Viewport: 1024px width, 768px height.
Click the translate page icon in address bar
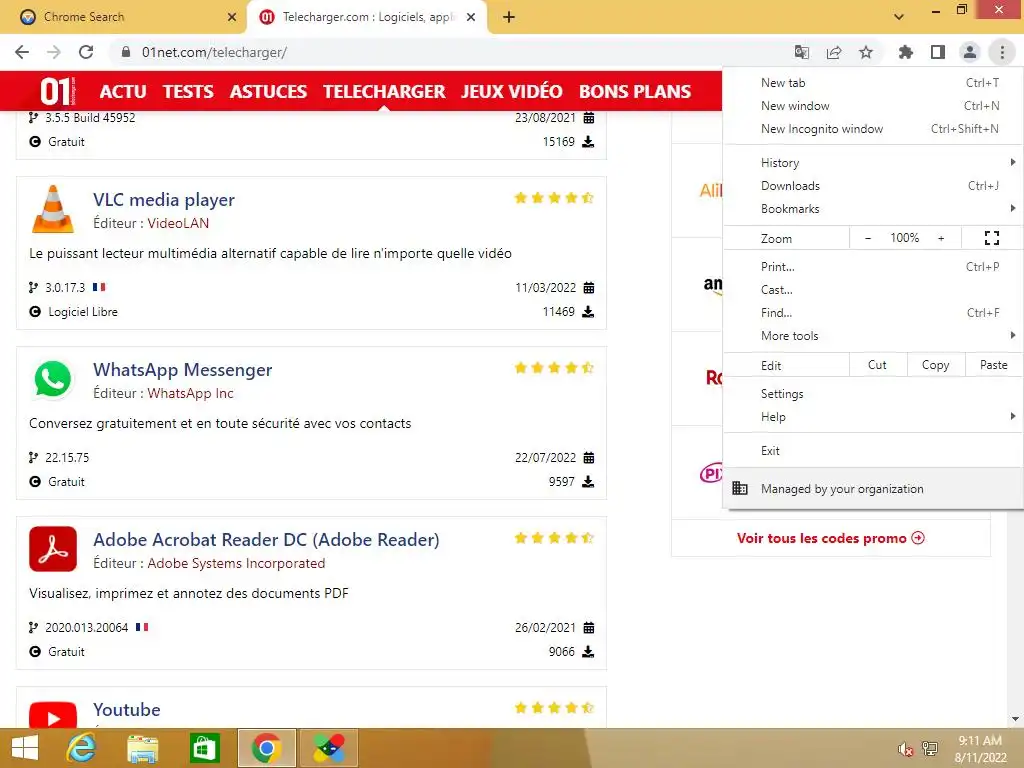click(801, 52)
